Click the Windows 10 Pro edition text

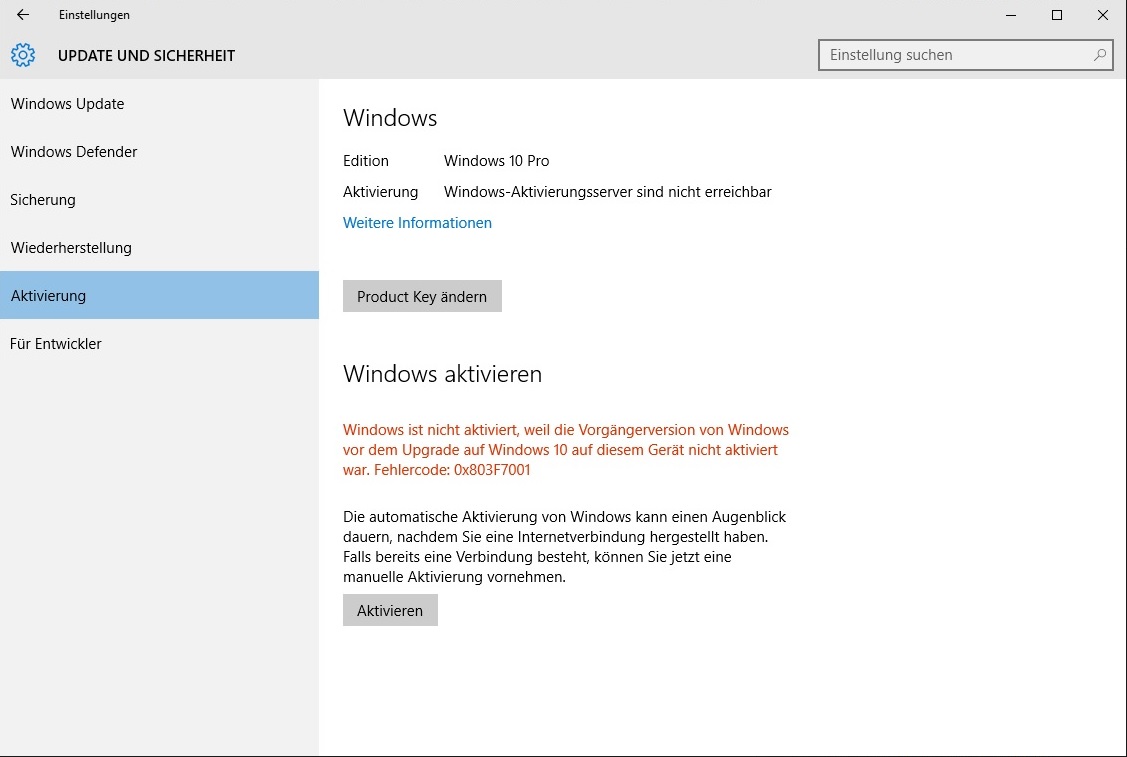pos(496,161)
